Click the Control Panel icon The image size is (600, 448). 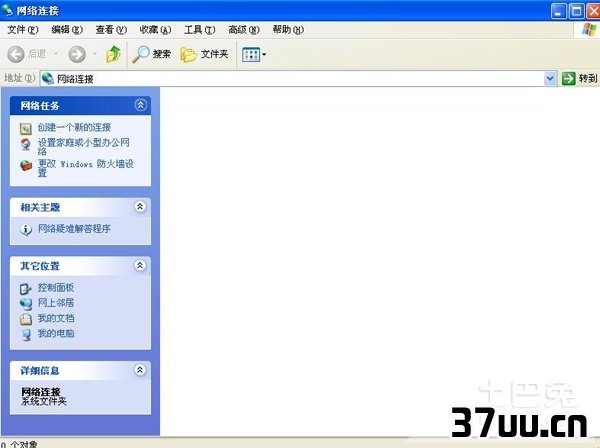(x=26, y=288)
